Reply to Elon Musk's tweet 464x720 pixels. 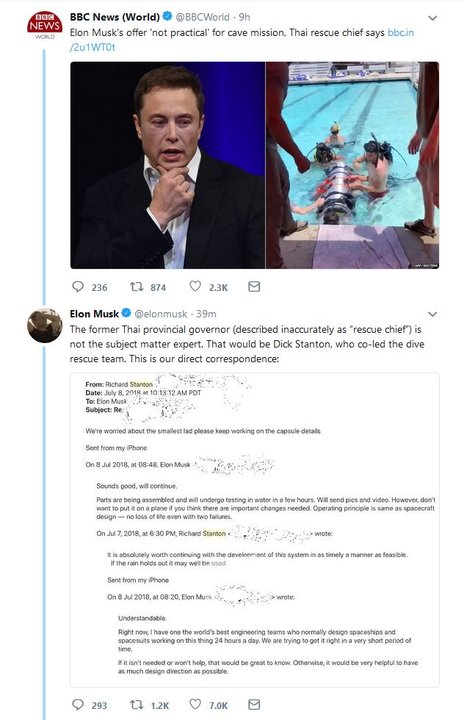click(78, 704)
